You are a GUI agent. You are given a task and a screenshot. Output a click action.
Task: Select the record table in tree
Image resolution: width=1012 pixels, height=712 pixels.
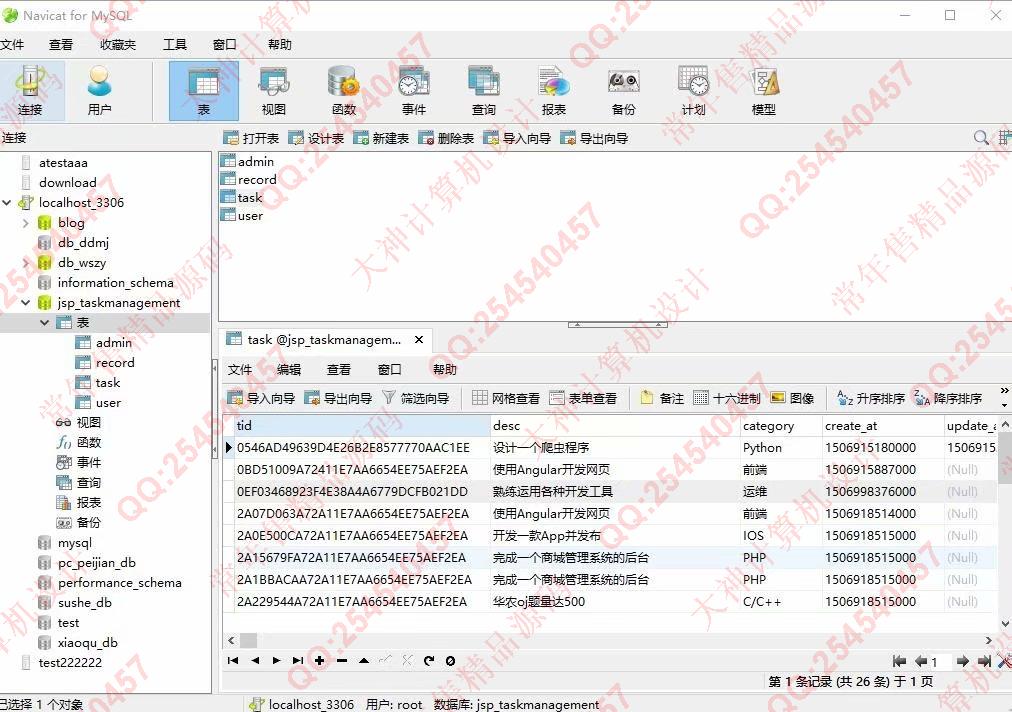(115, 363)
